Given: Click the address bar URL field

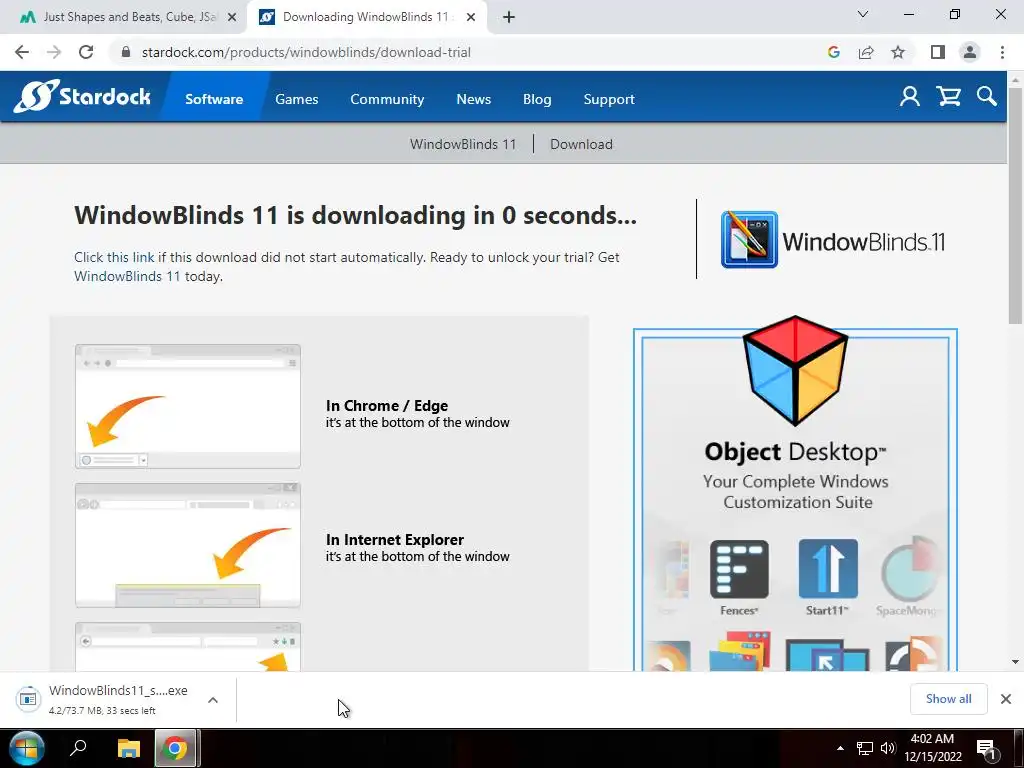Looking at the screenshot, I should point(470,52).
